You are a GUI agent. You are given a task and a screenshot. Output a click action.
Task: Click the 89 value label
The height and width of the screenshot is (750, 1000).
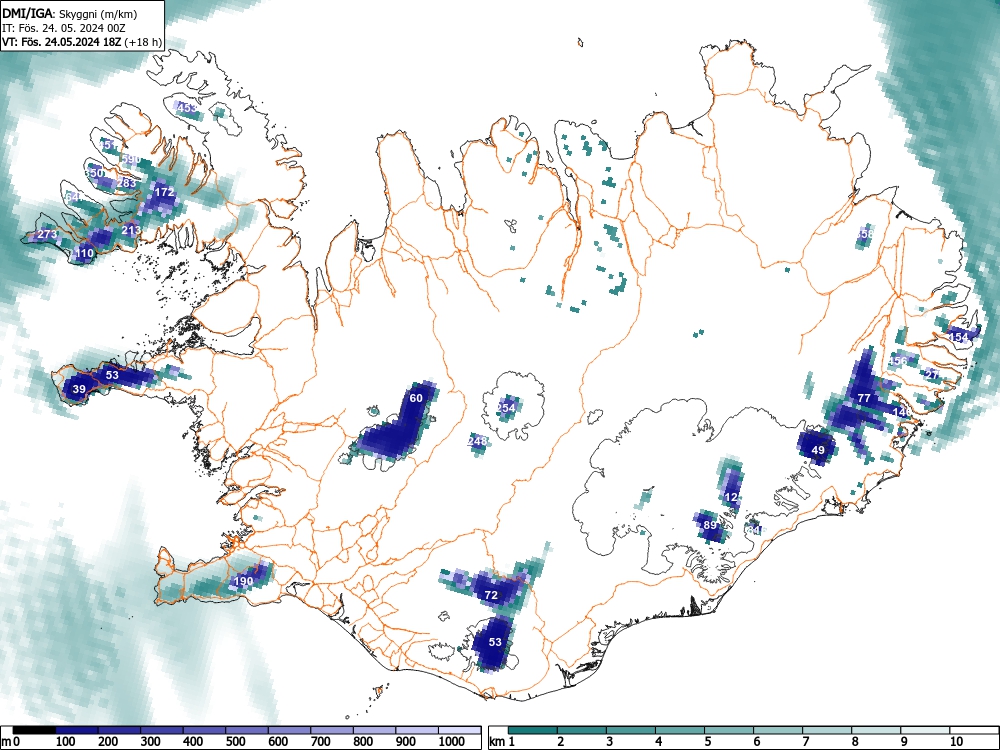710,525
